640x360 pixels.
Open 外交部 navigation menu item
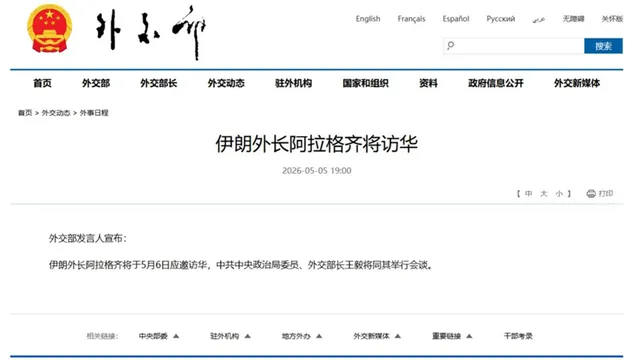pyautogui.click(x=96, y=83)
